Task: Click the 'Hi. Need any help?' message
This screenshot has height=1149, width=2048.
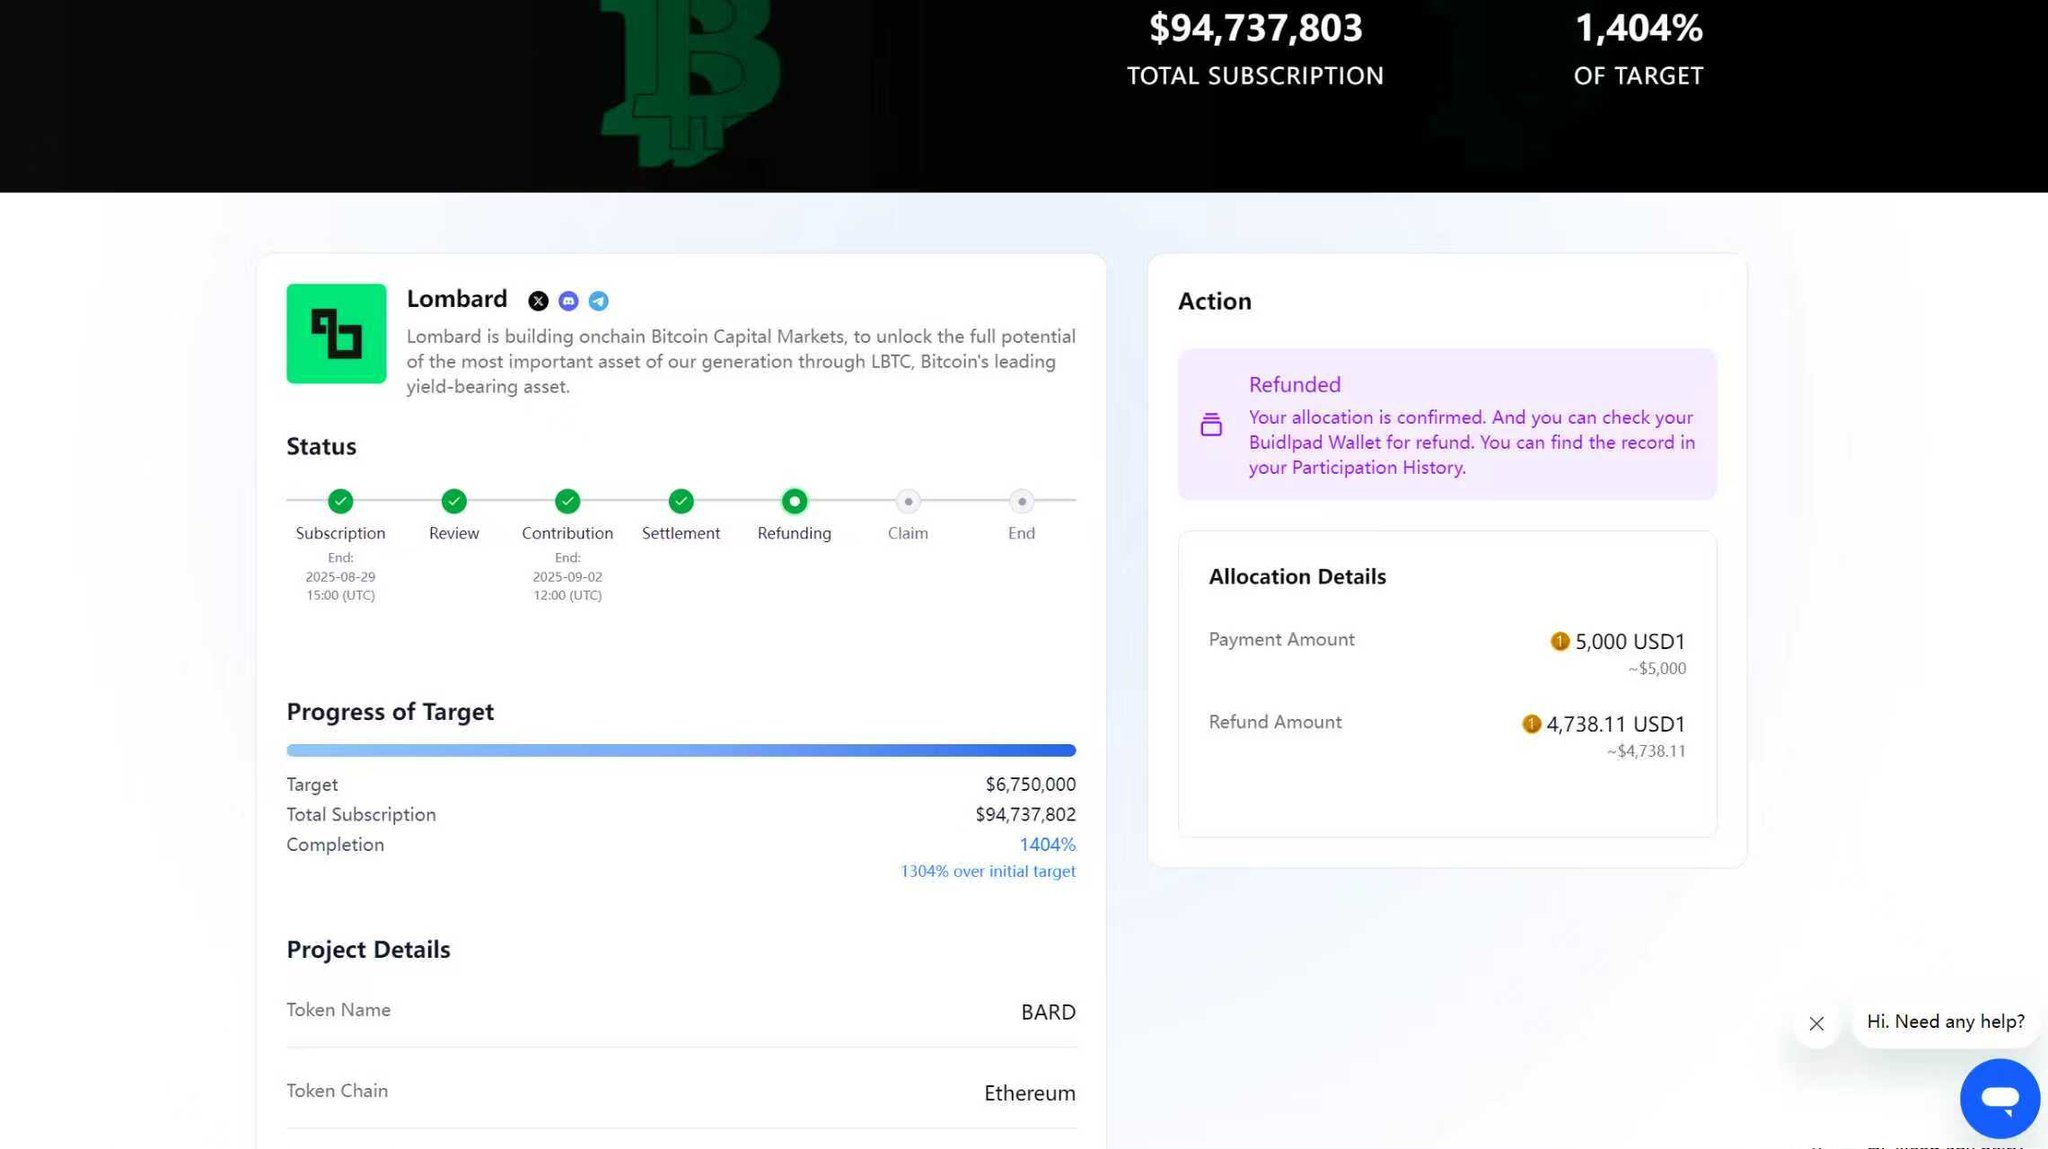Action: tap(1945, 1022)
